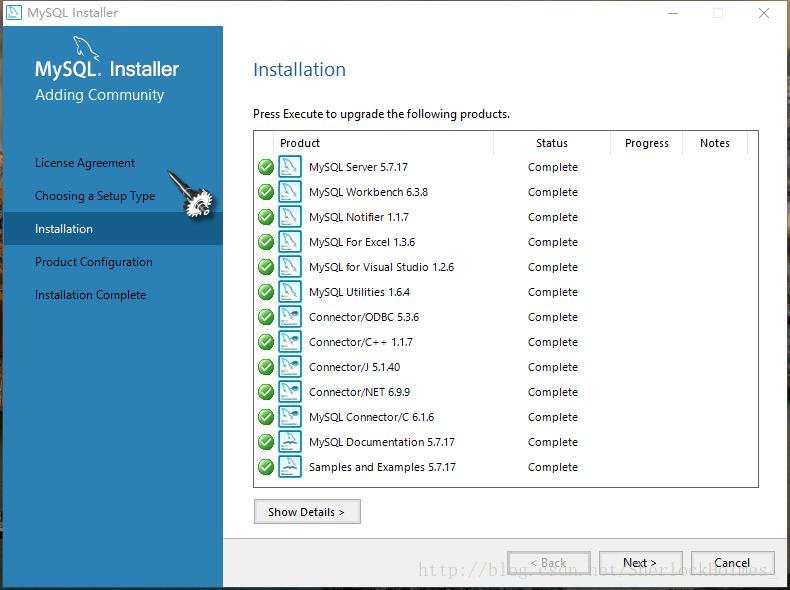Cancel the installation wizard

732,563
